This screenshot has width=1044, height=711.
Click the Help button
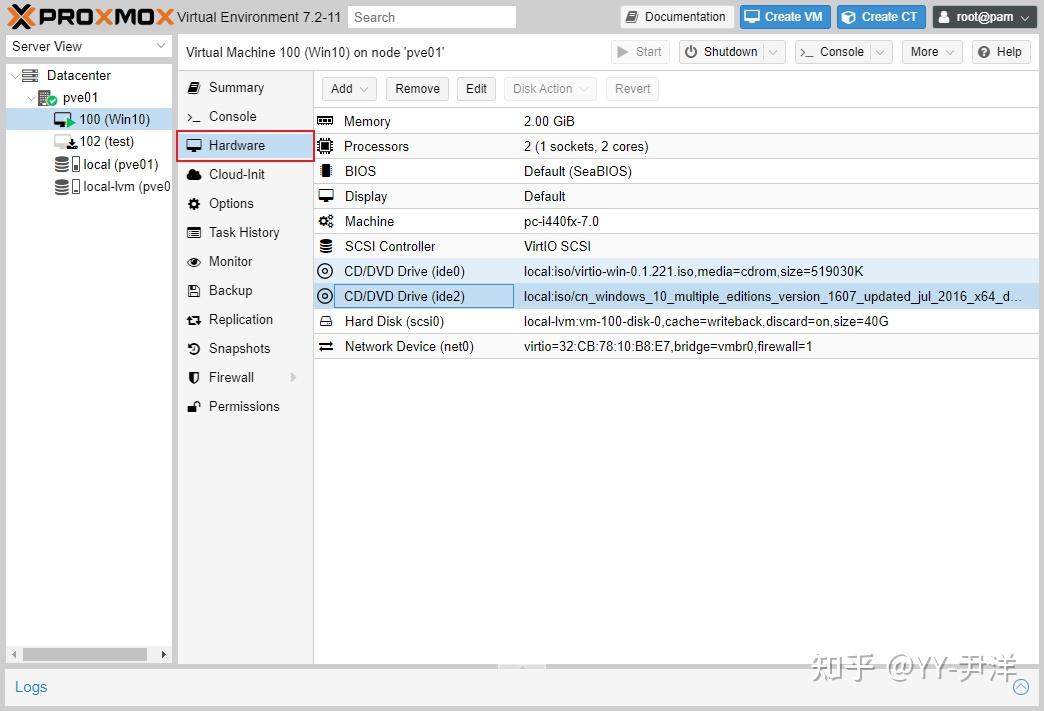pyautogui.click(x=1000, y=51)
